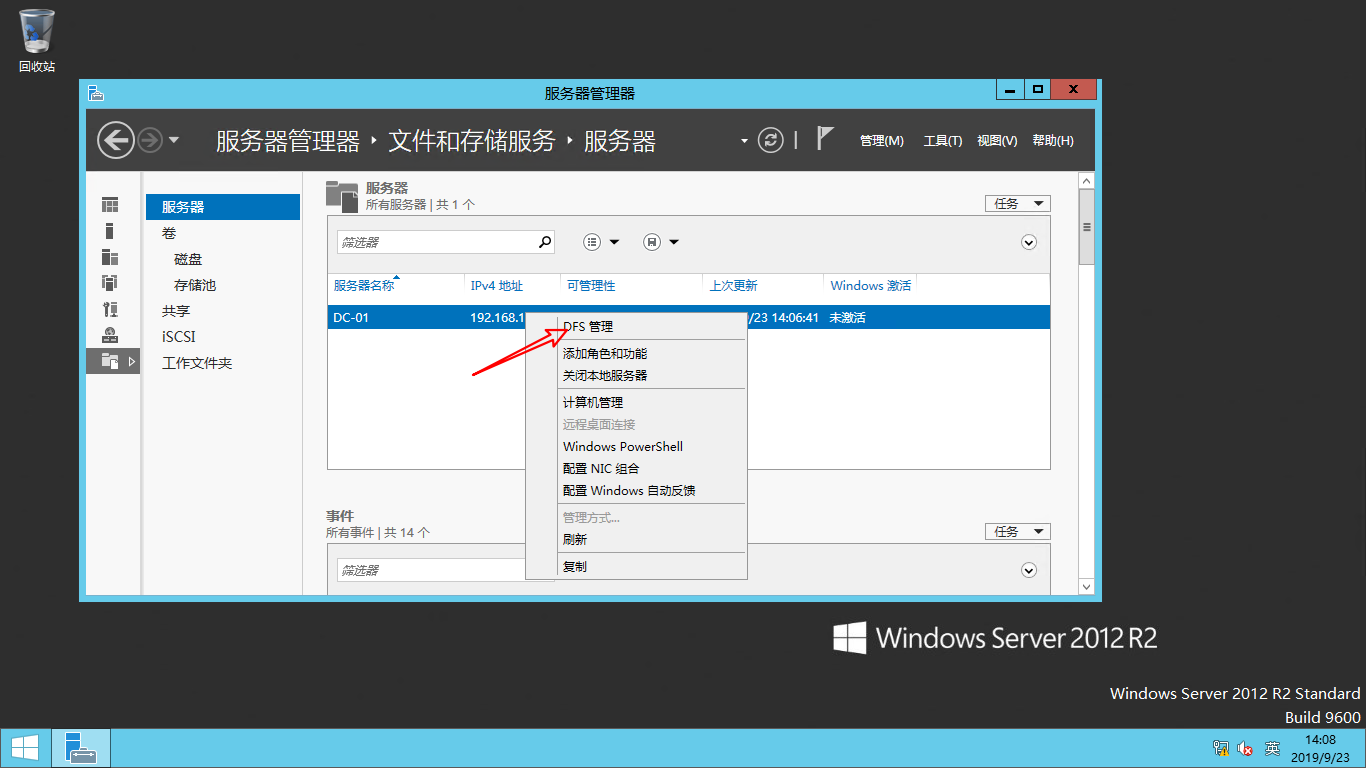Open the 管理(M) menu

pyautogui.click(x=881, y=141)
